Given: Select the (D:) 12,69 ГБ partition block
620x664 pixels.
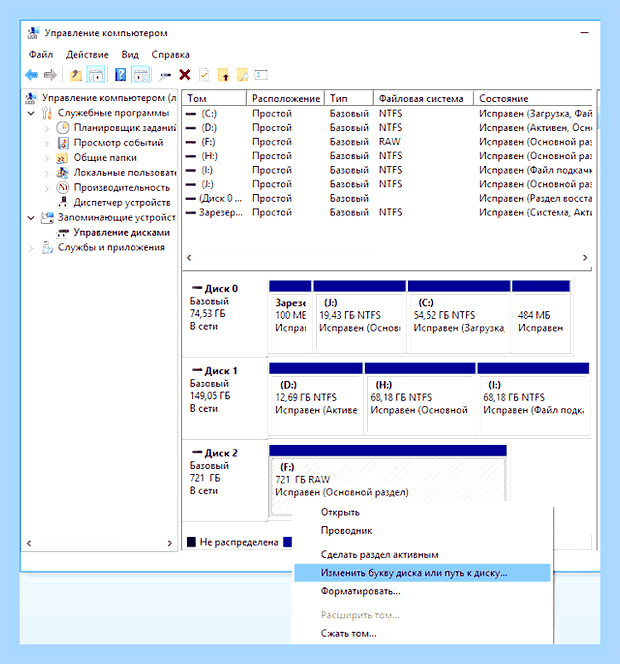Looking at the screenshot, I should tap(316, 398).
